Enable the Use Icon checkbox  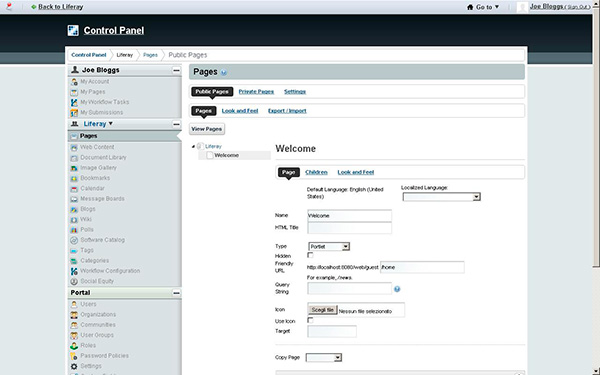tap(310, 320)
